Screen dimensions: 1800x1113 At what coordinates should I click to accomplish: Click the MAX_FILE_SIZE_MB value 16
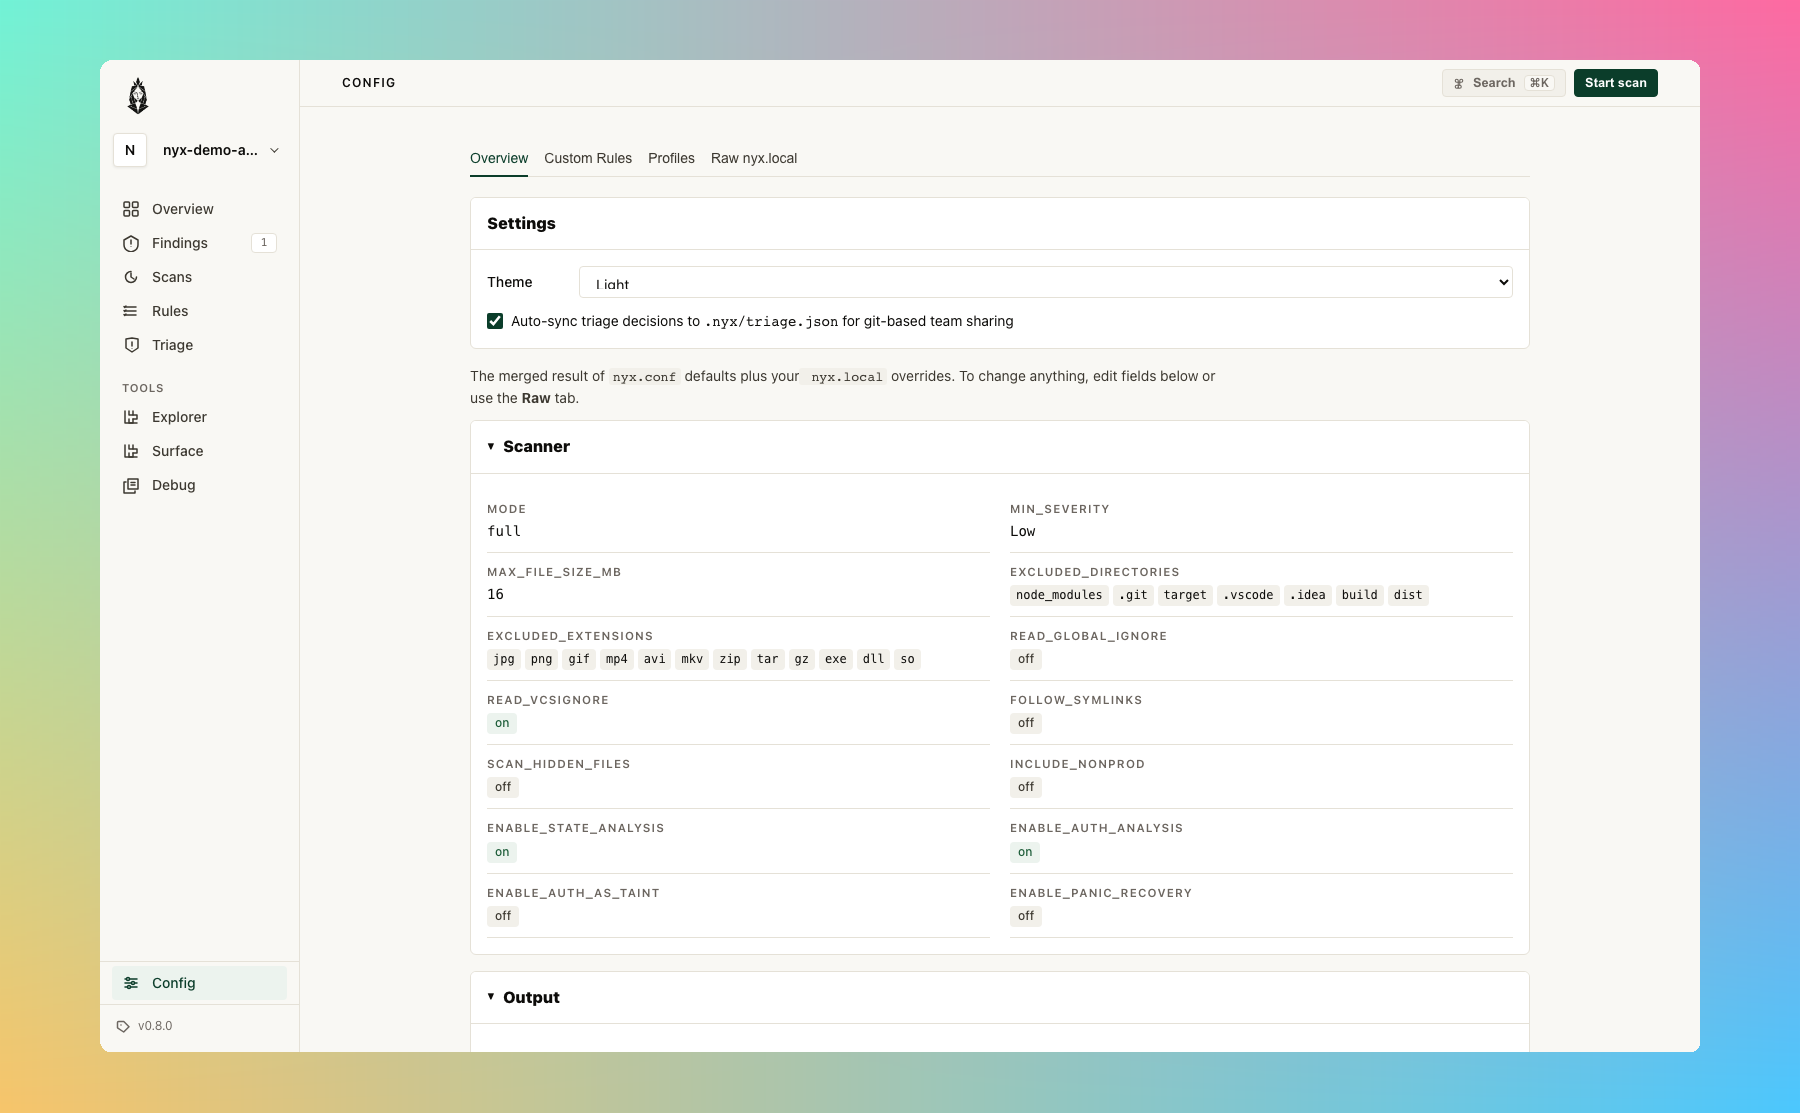click(495, 594)
